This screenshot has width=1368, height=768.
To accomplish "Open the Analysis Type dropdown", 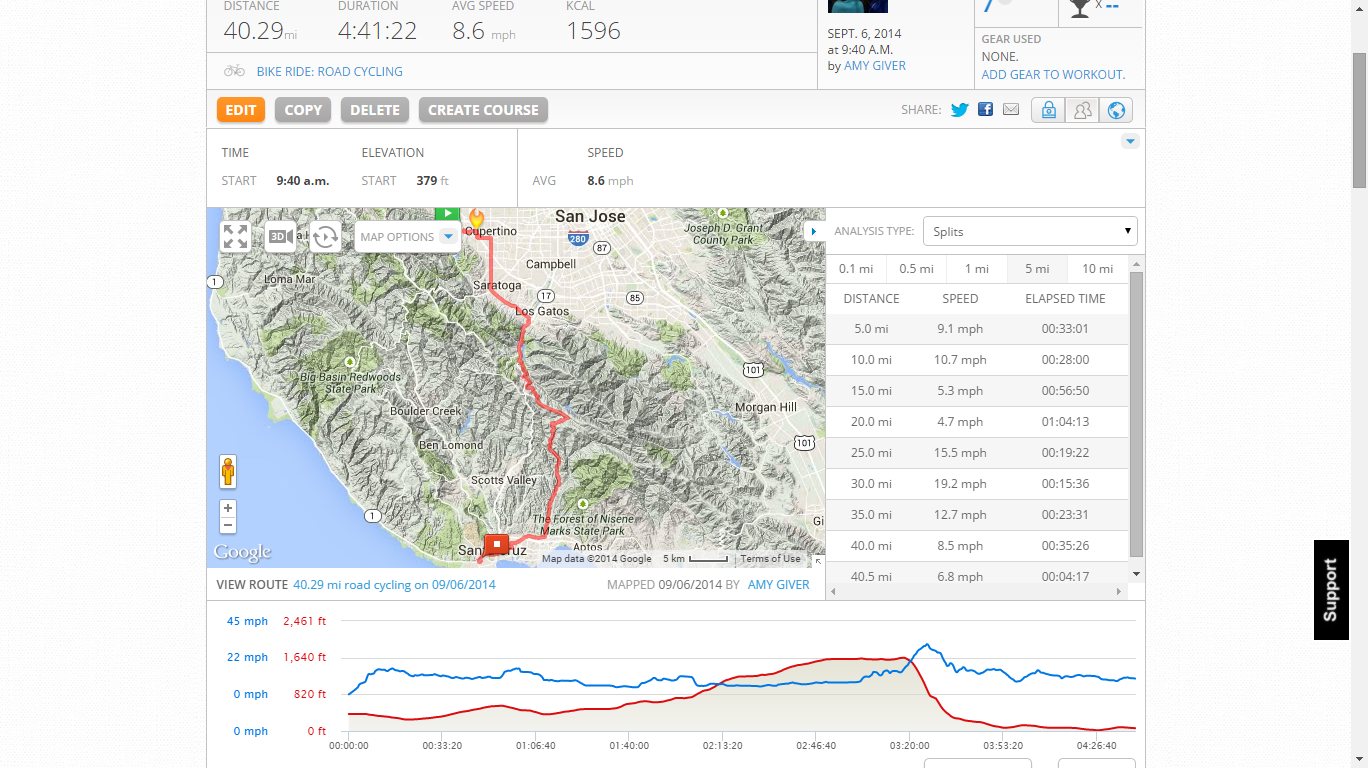I will (1030, 231).
